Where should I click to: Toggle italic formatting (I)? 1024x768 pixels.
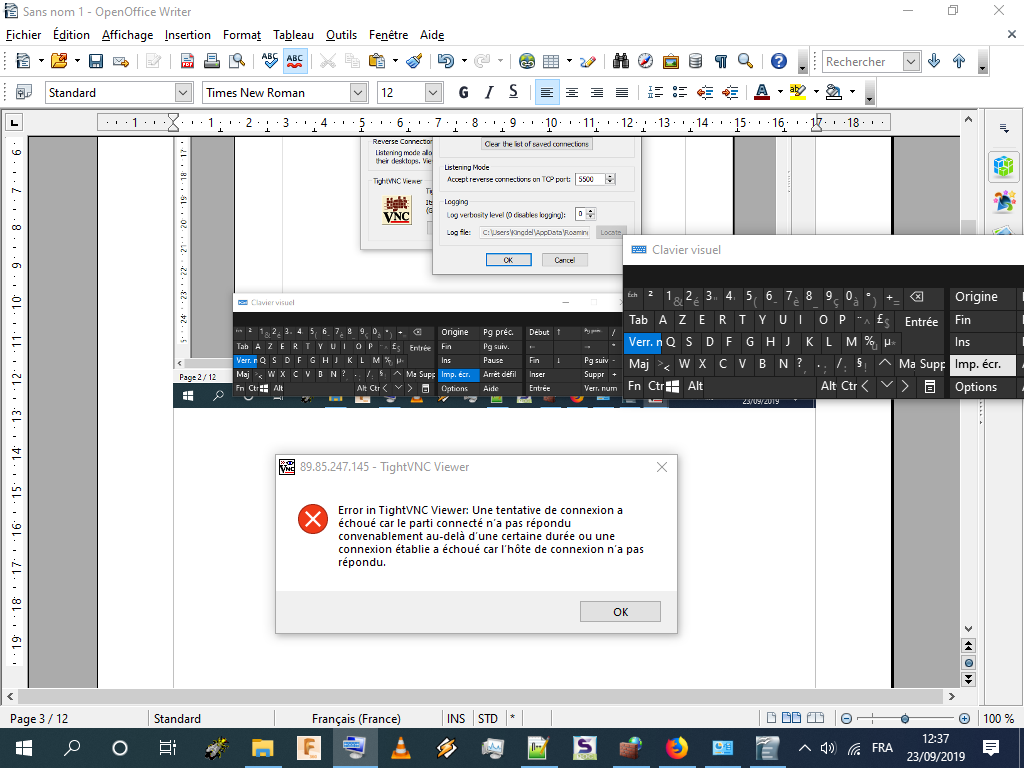coord(488,93)
